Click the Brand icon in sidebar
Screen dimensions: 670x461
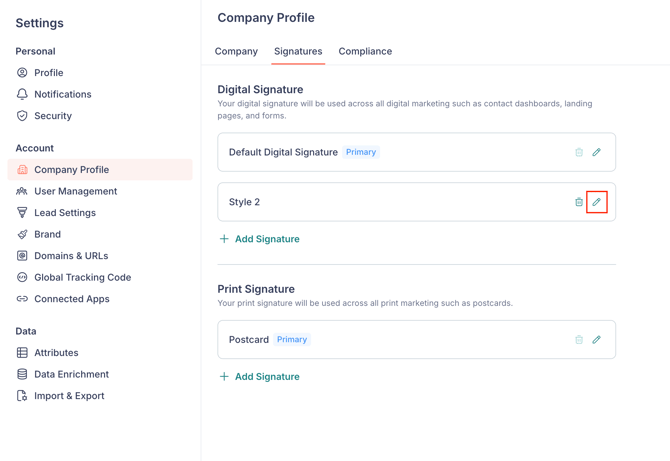click(22, 234)
